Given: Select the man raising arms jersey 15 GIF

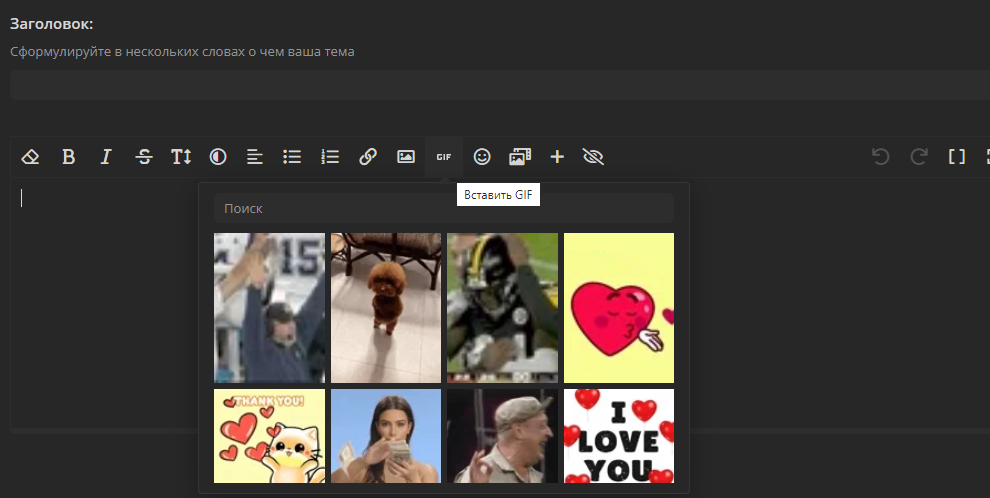Looking at the screenshot, I should 270,308.
